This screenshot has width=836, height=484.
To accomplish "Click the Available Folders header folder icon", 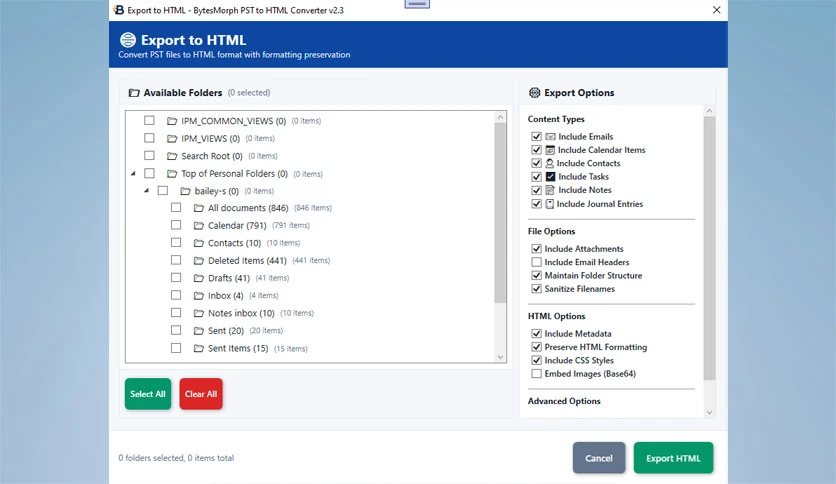I will pyautogui.click(x=134, y=93).
